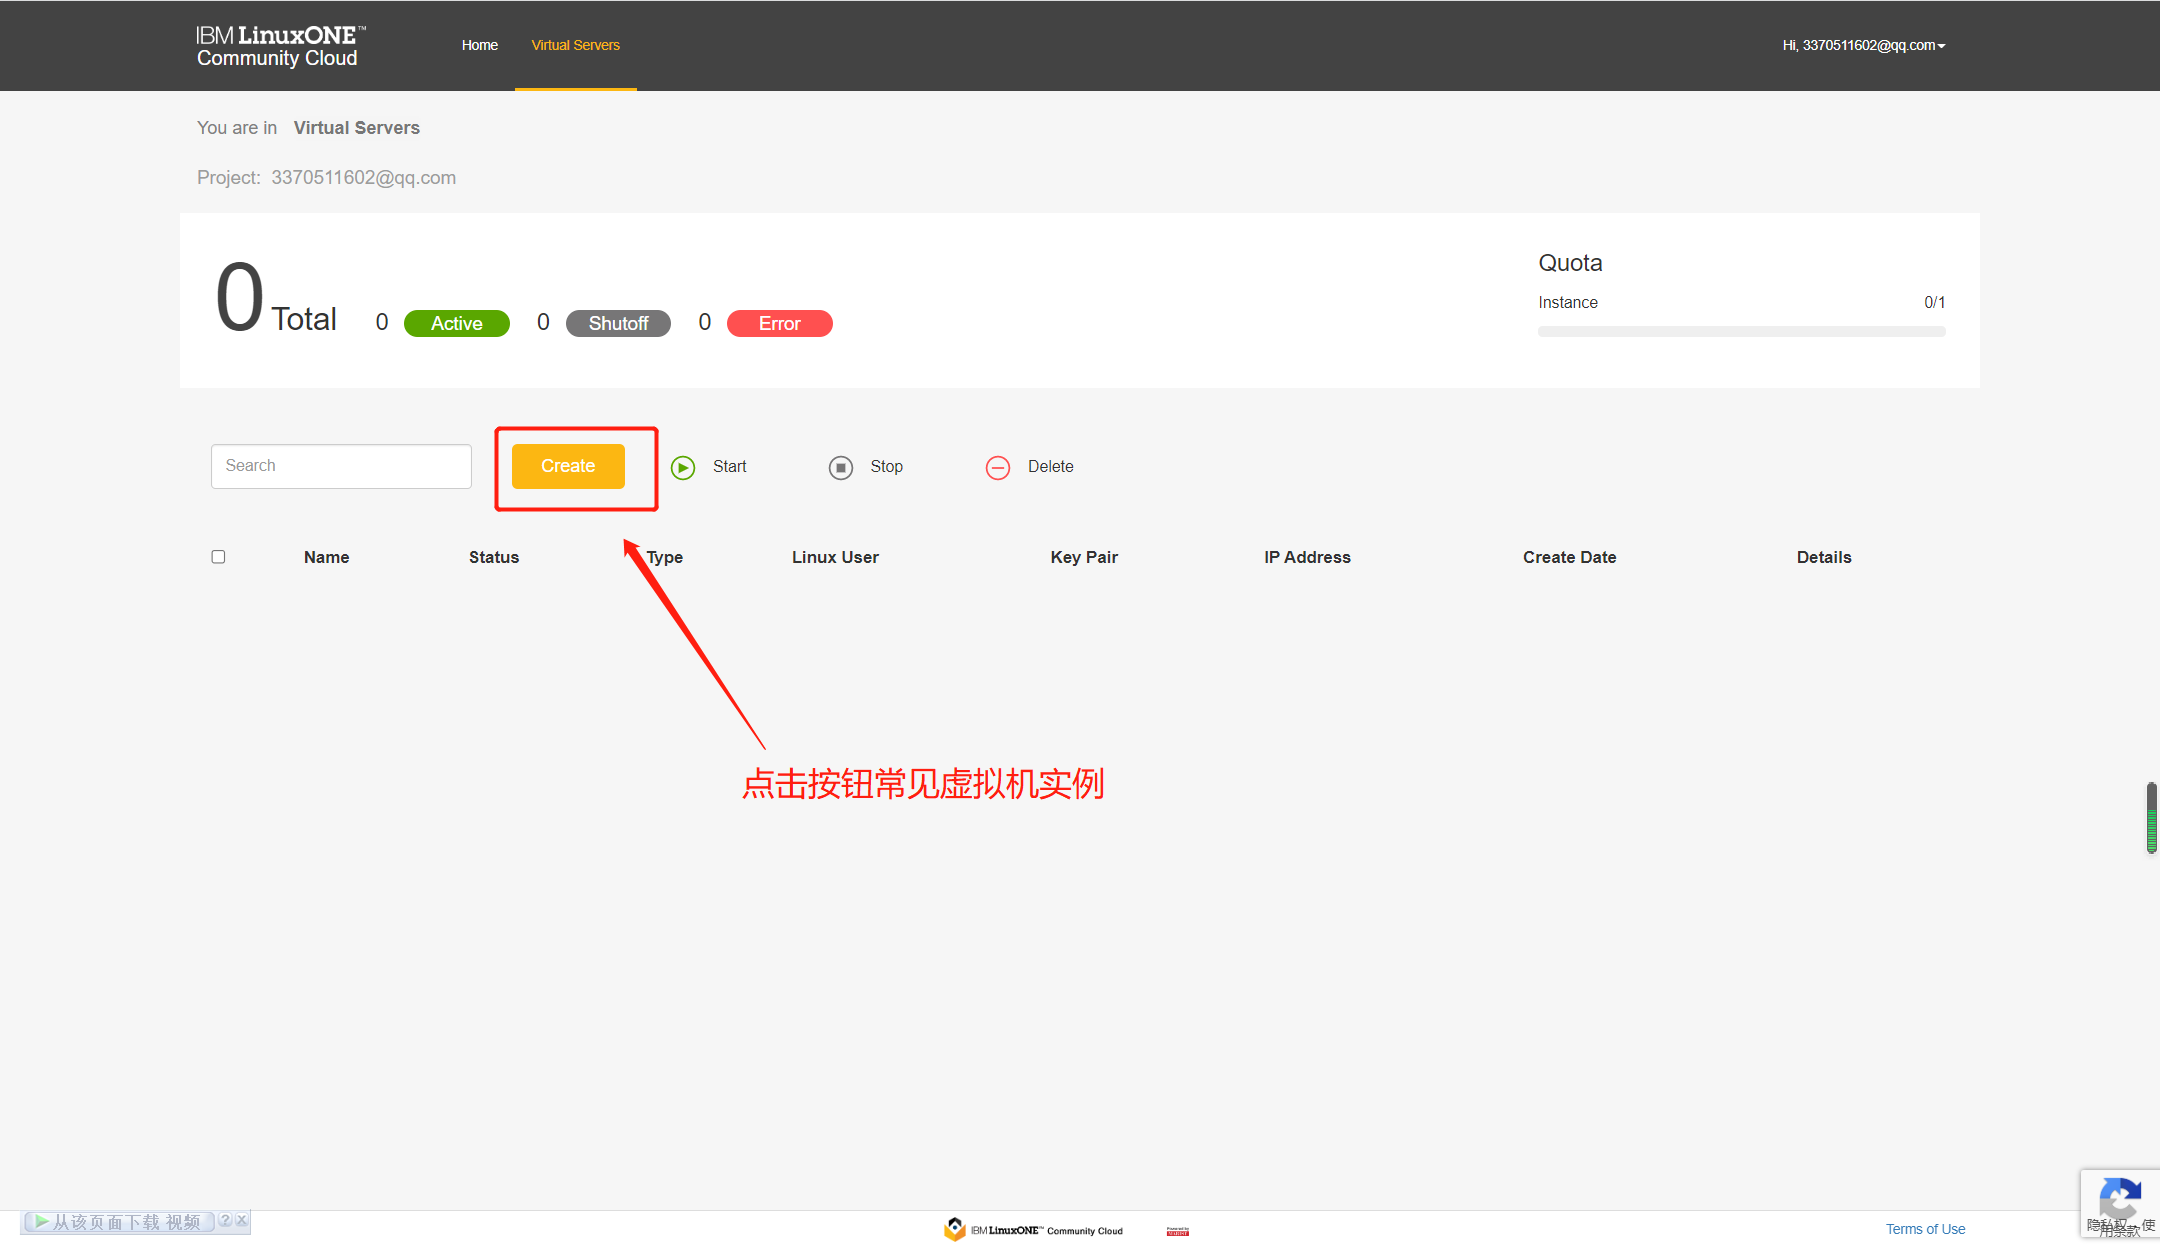This screenshot has height=1252, width=2160.
Task: Click the green Active status badge
Action: pos(456,323)
